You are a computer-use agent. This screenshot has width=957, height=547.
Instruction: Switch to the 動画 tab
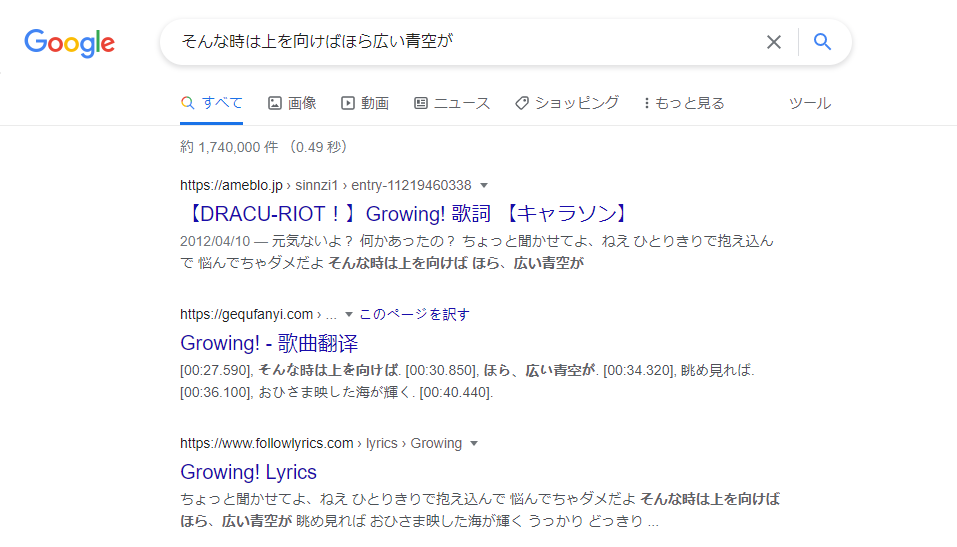(x=365, y=103)
